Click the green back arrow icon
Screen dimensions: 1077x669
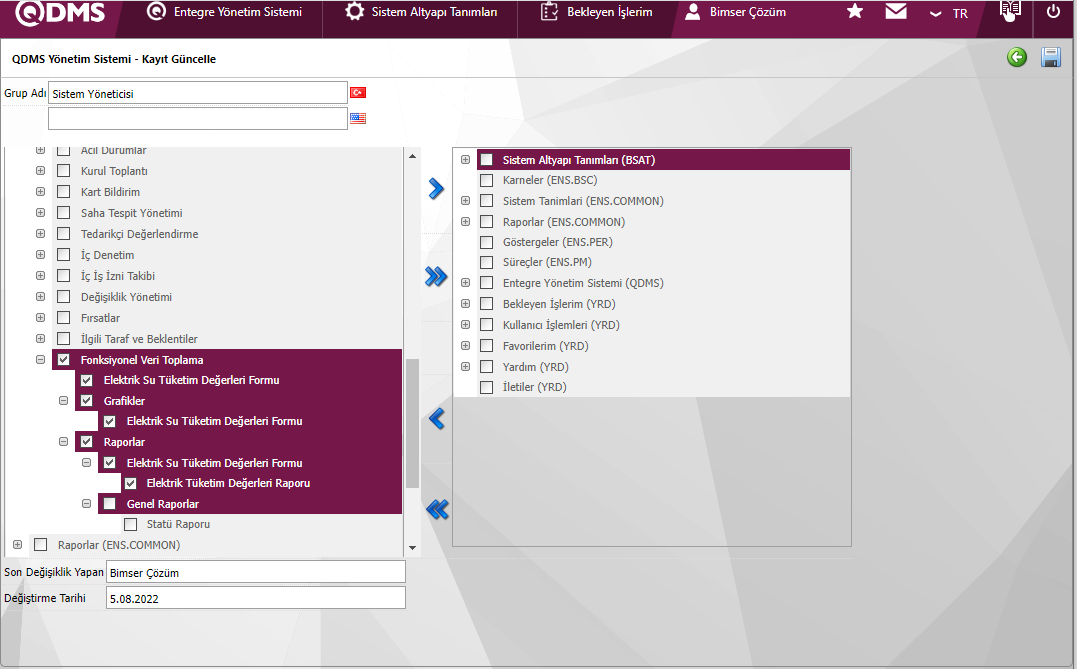point(1017,58)
